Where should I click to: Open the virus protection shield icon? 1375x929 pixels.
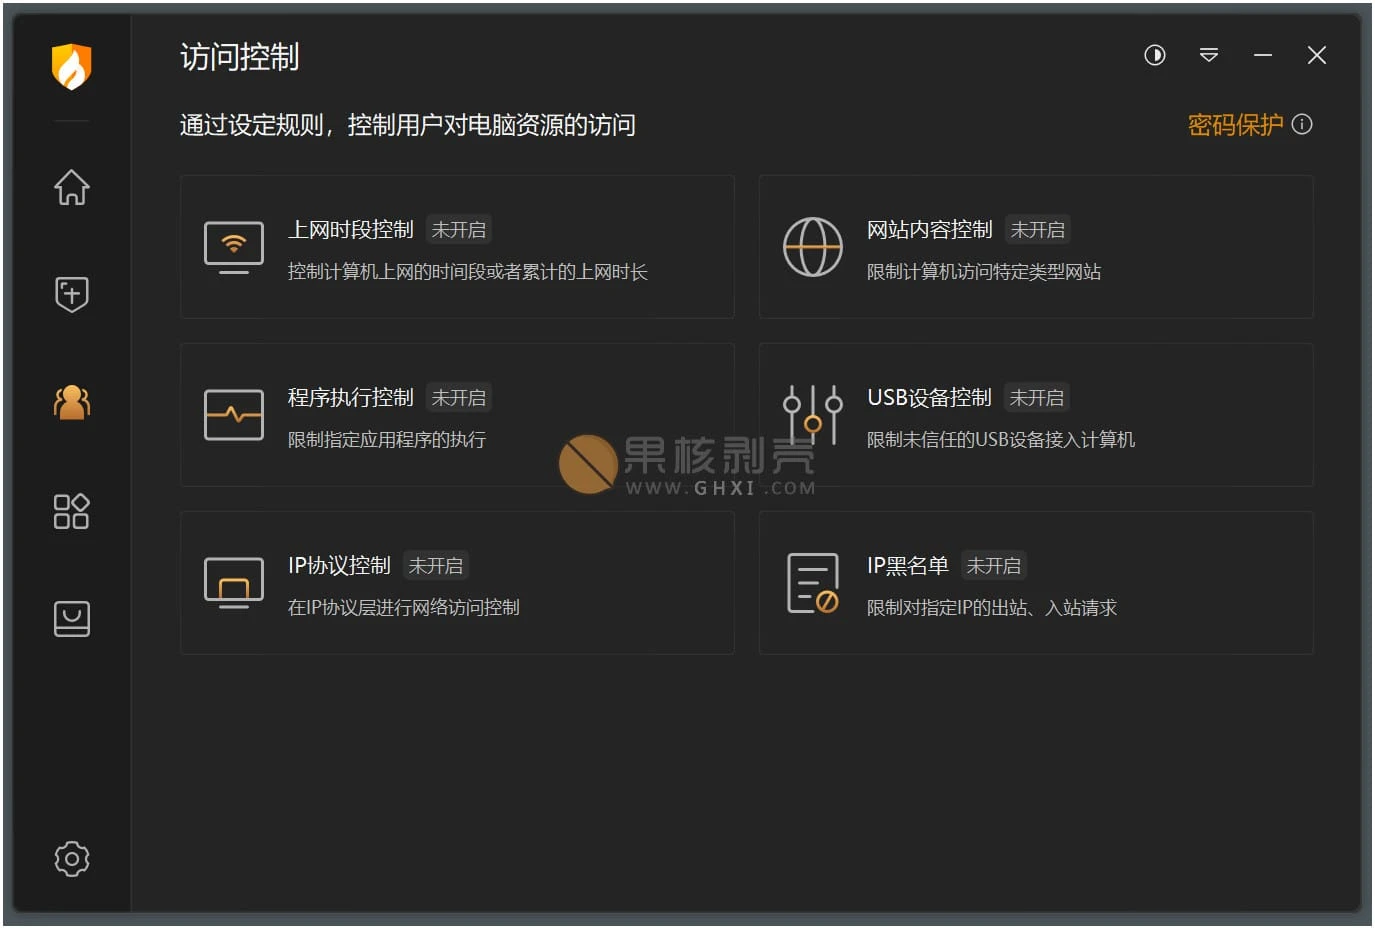(71, 294)
